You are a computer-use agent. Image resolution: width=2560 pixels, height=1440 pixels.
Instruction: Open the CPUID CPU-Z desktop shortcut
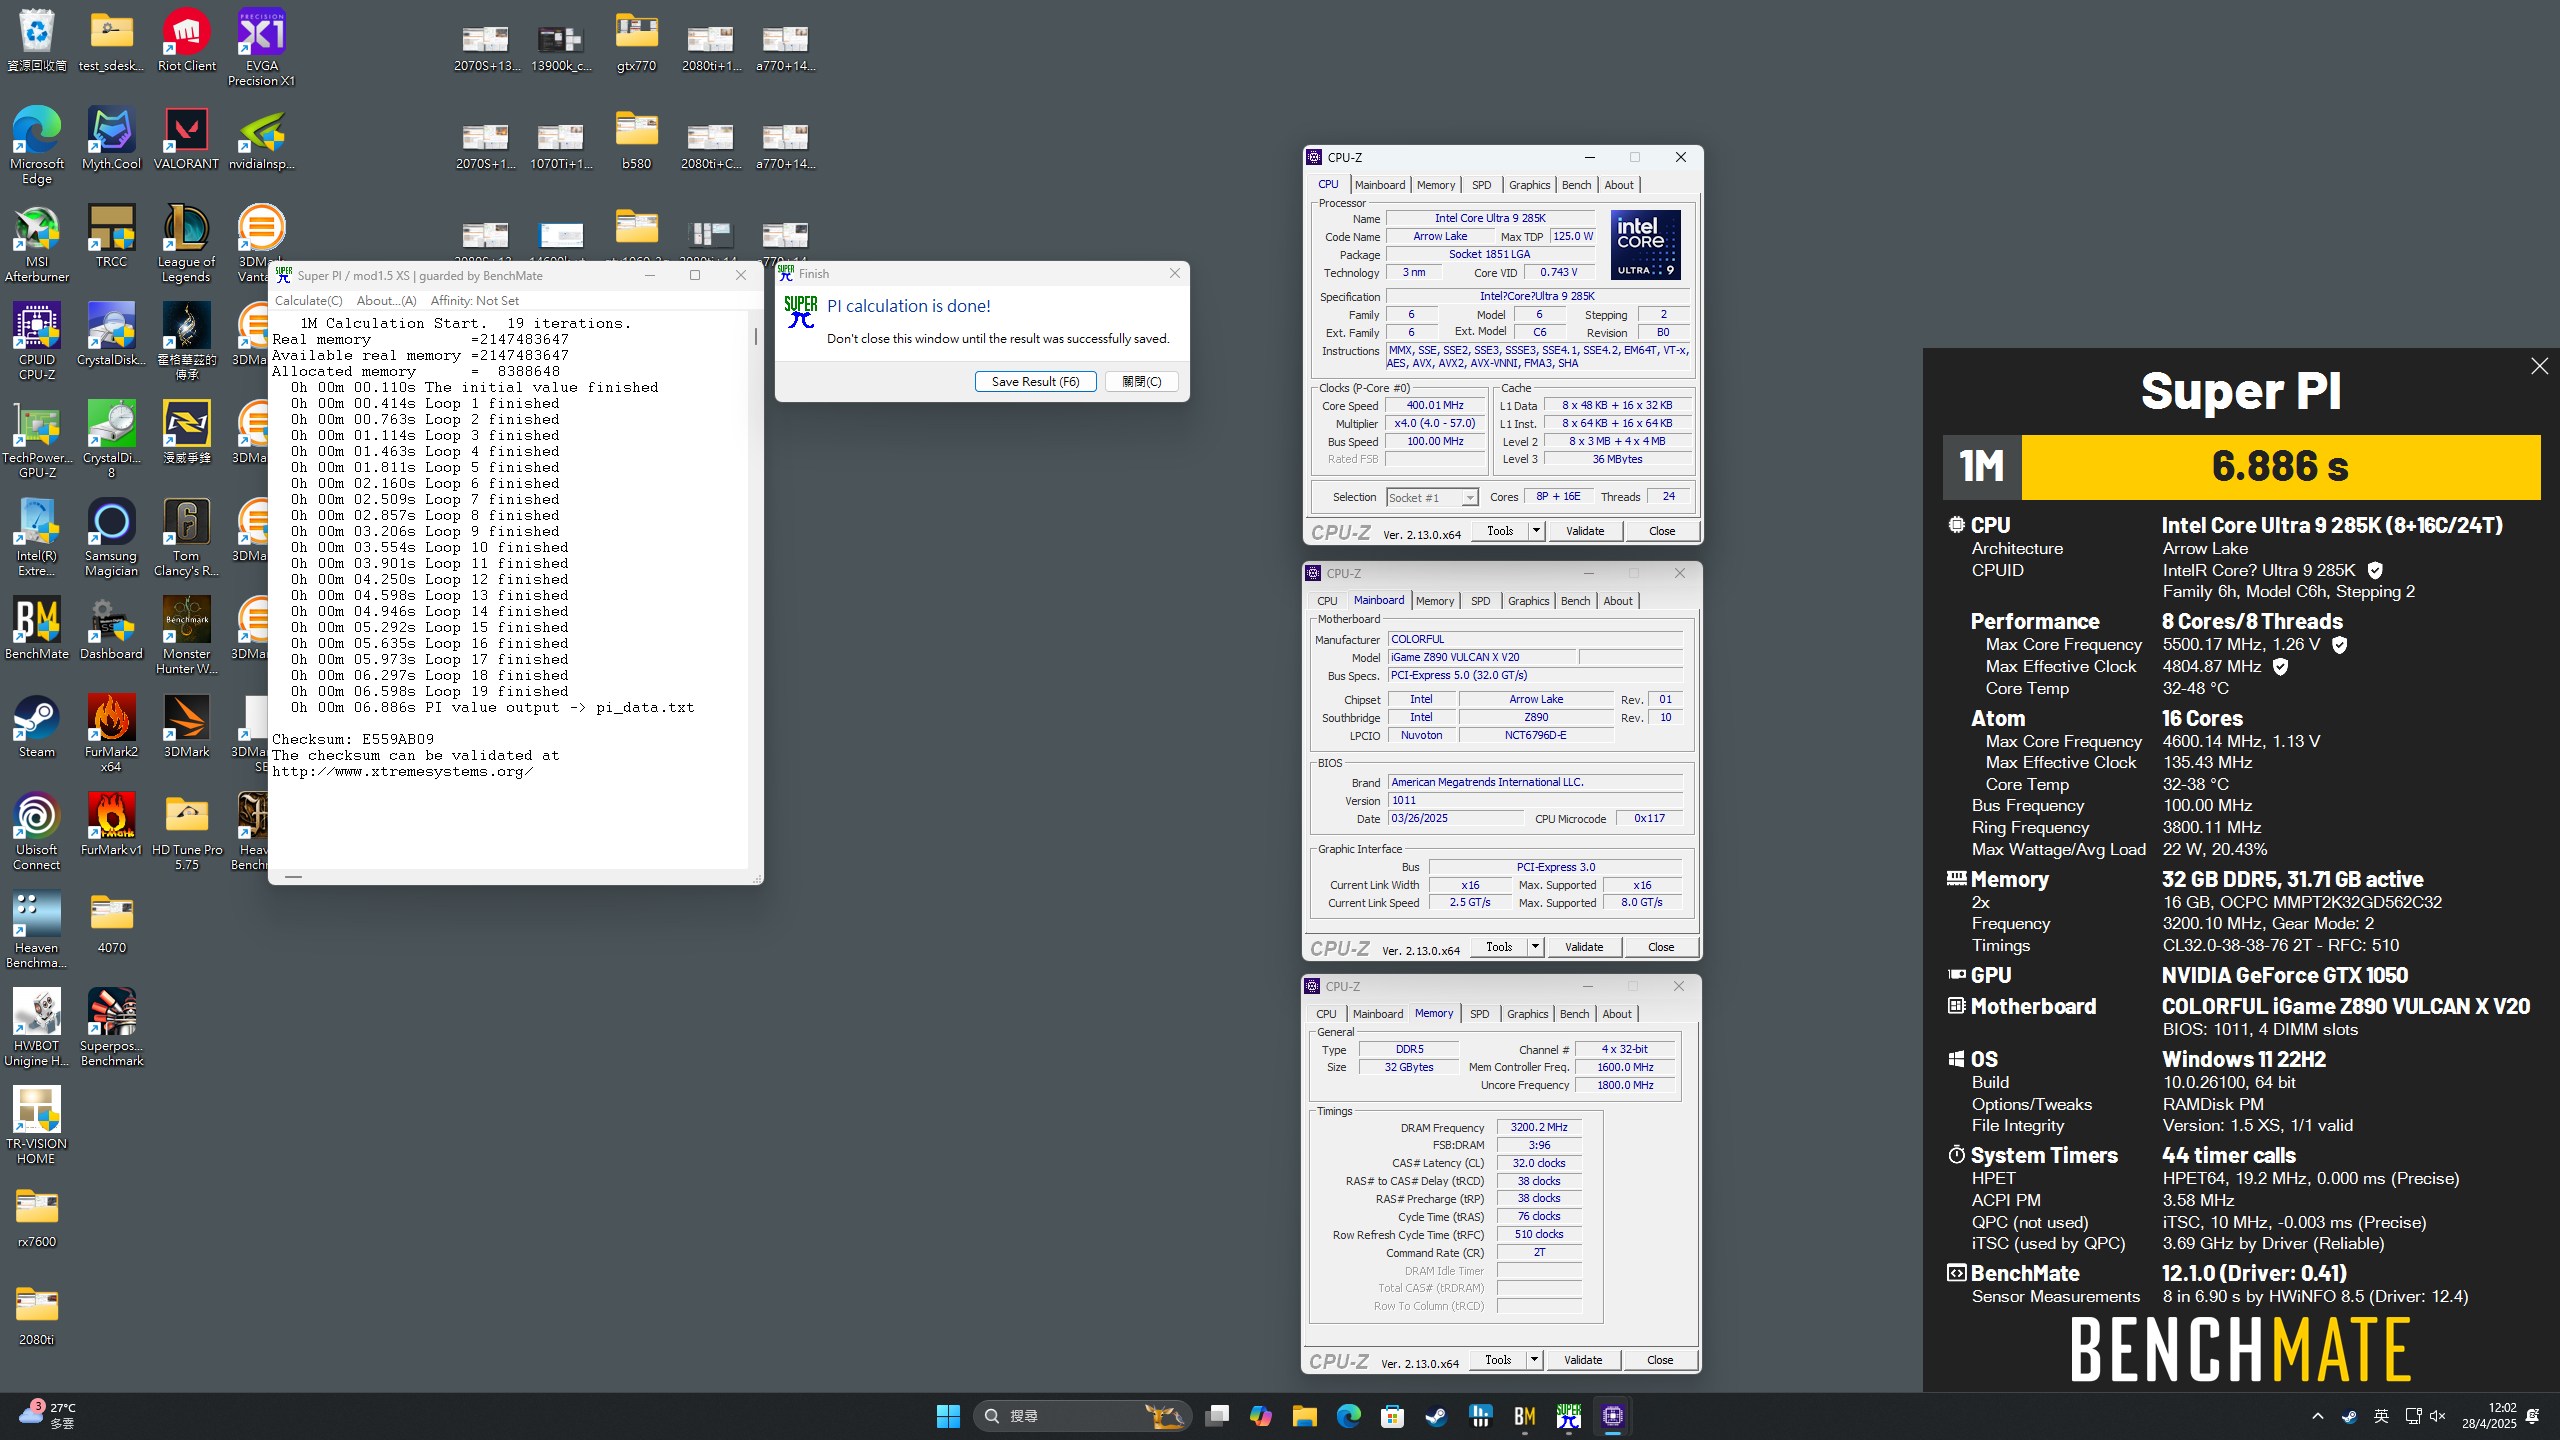point(37,341)
